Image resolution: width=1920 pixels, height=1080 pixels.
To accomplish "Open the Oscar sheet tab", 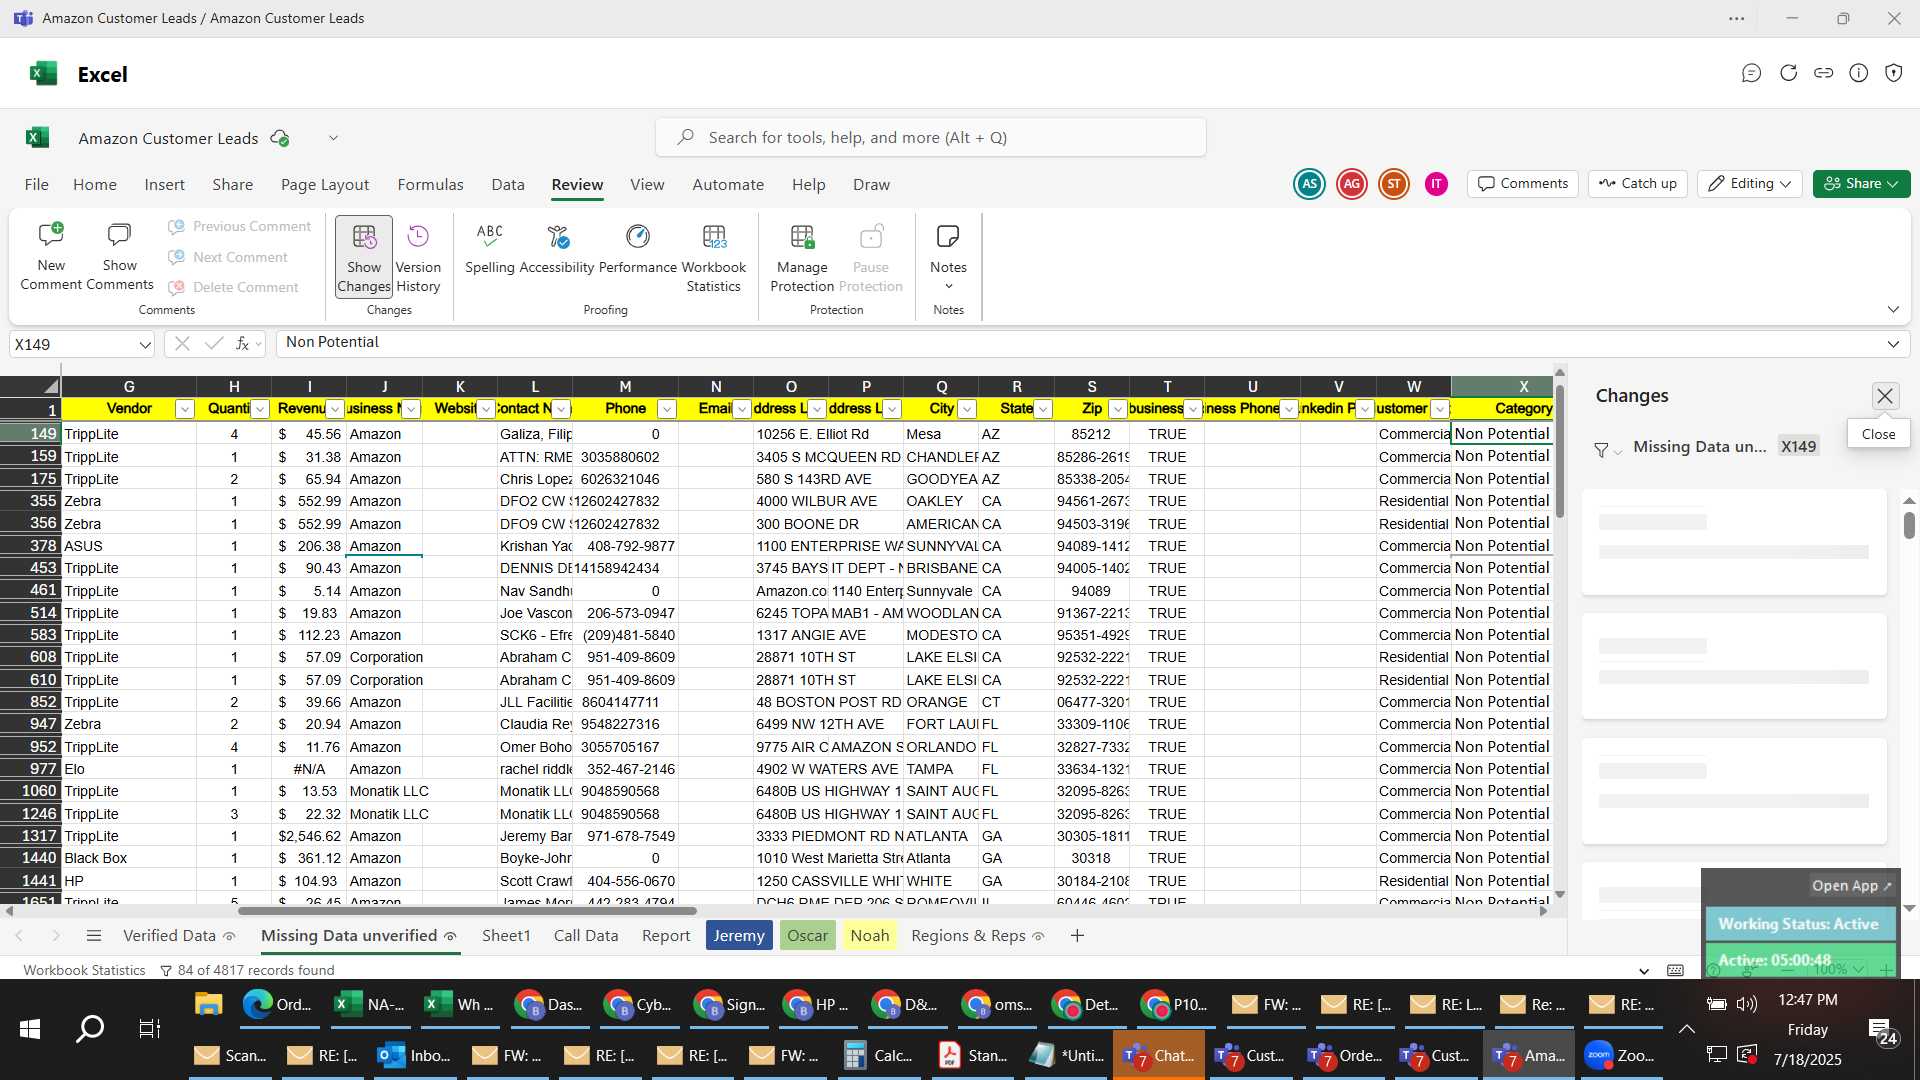I will click(x=807, y=936).
